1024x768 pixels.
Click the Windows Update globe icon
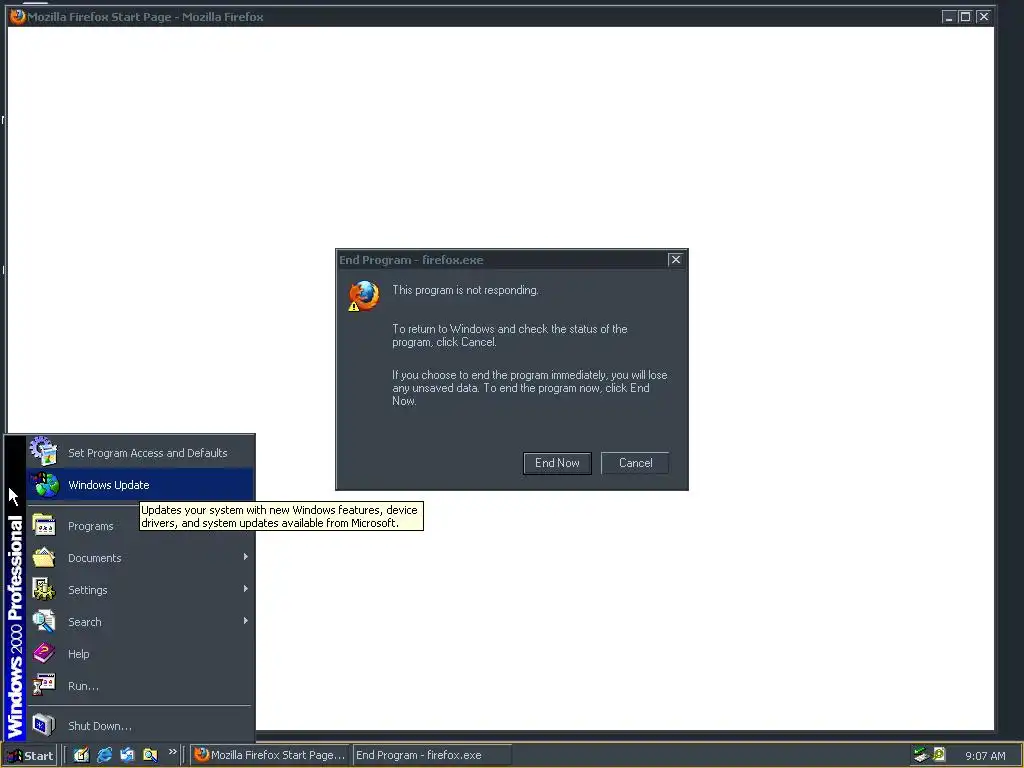(x=45, y=485)
